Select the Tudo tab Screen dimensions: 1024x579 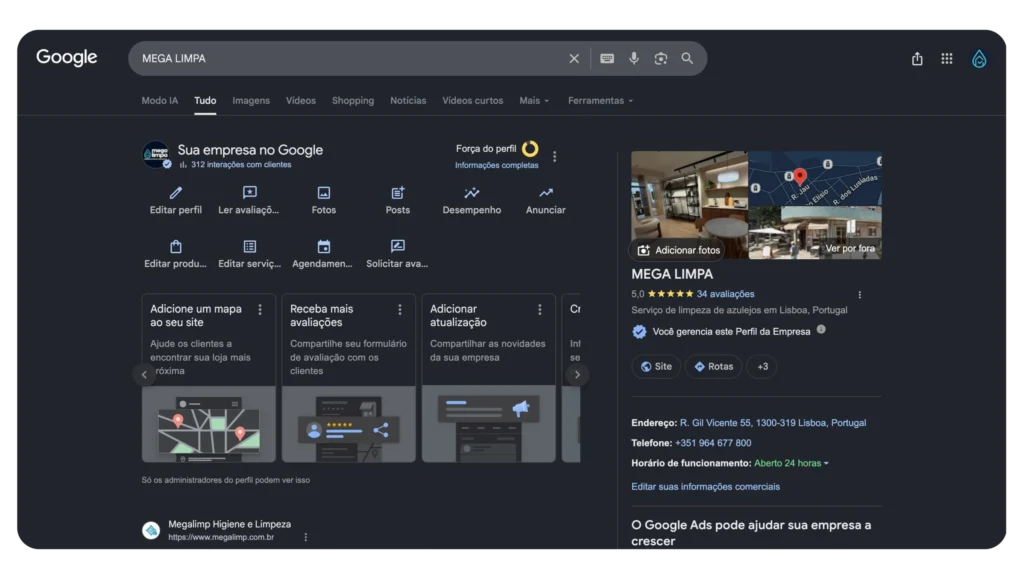tap(205, 101)
